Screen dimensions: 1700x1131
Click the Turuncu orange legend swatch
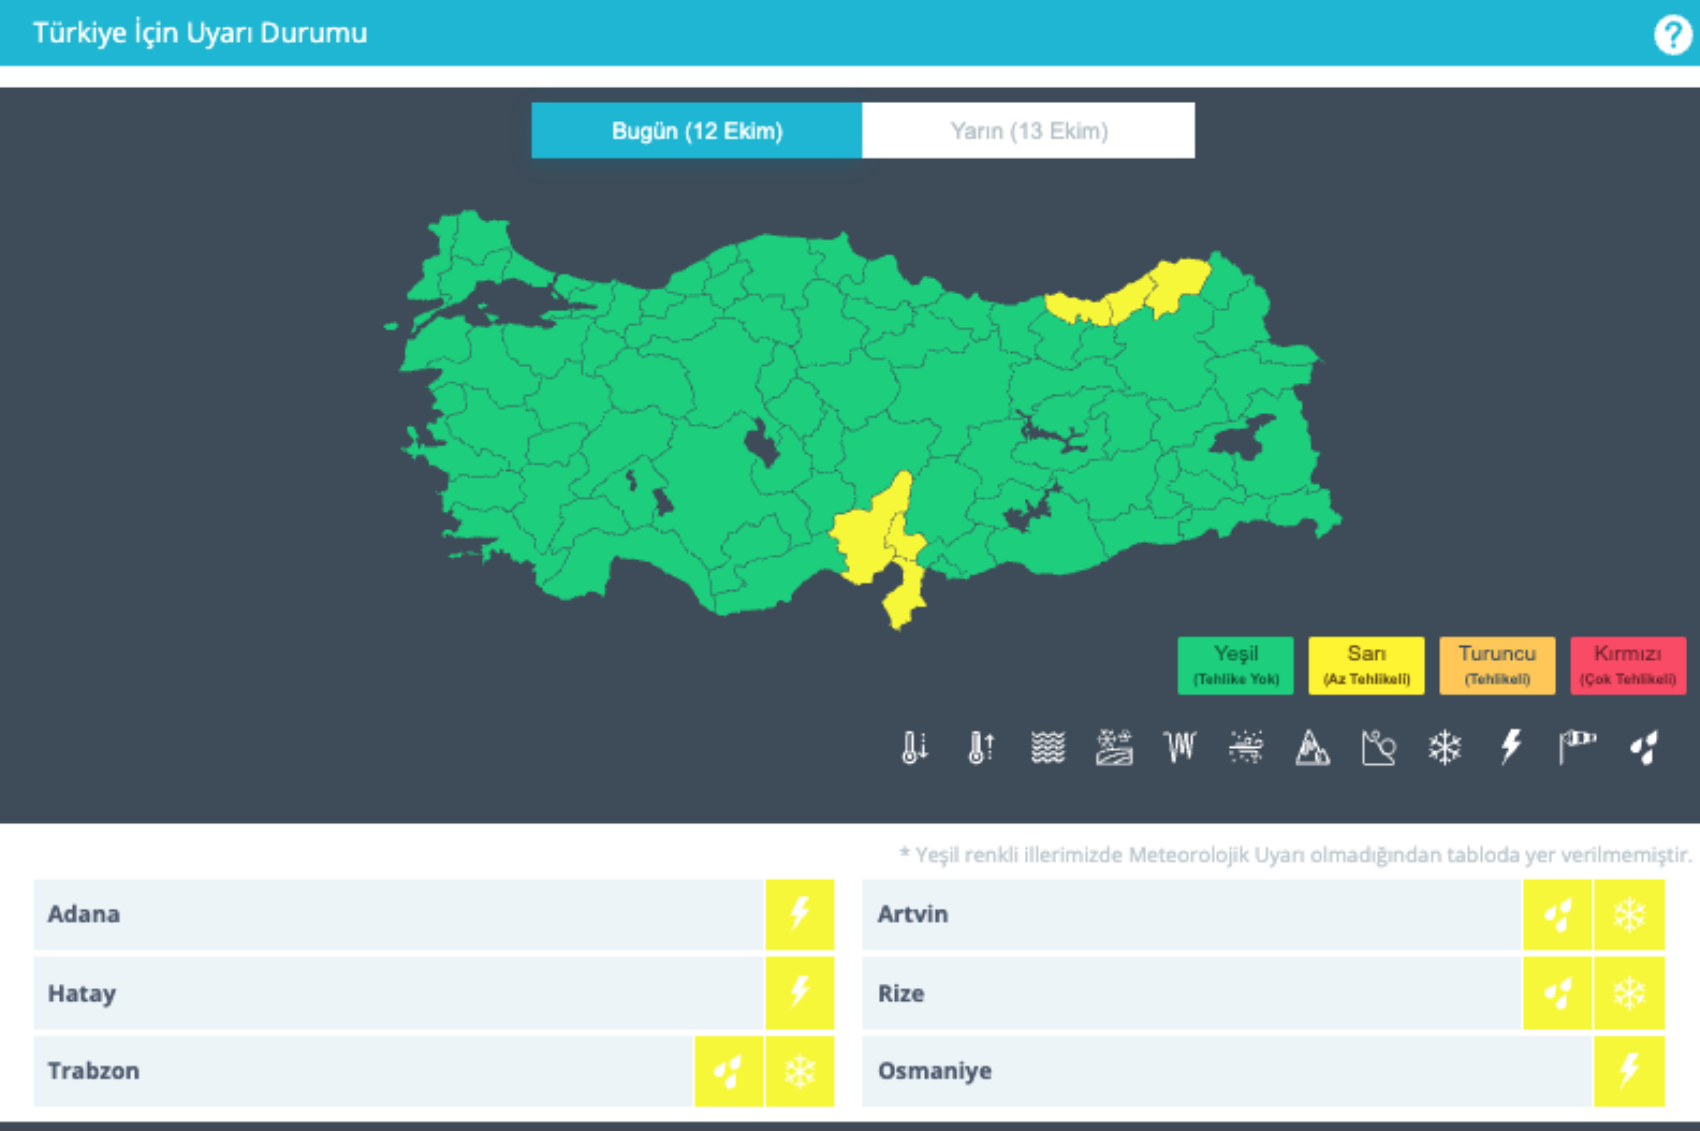pos(1497,665)
